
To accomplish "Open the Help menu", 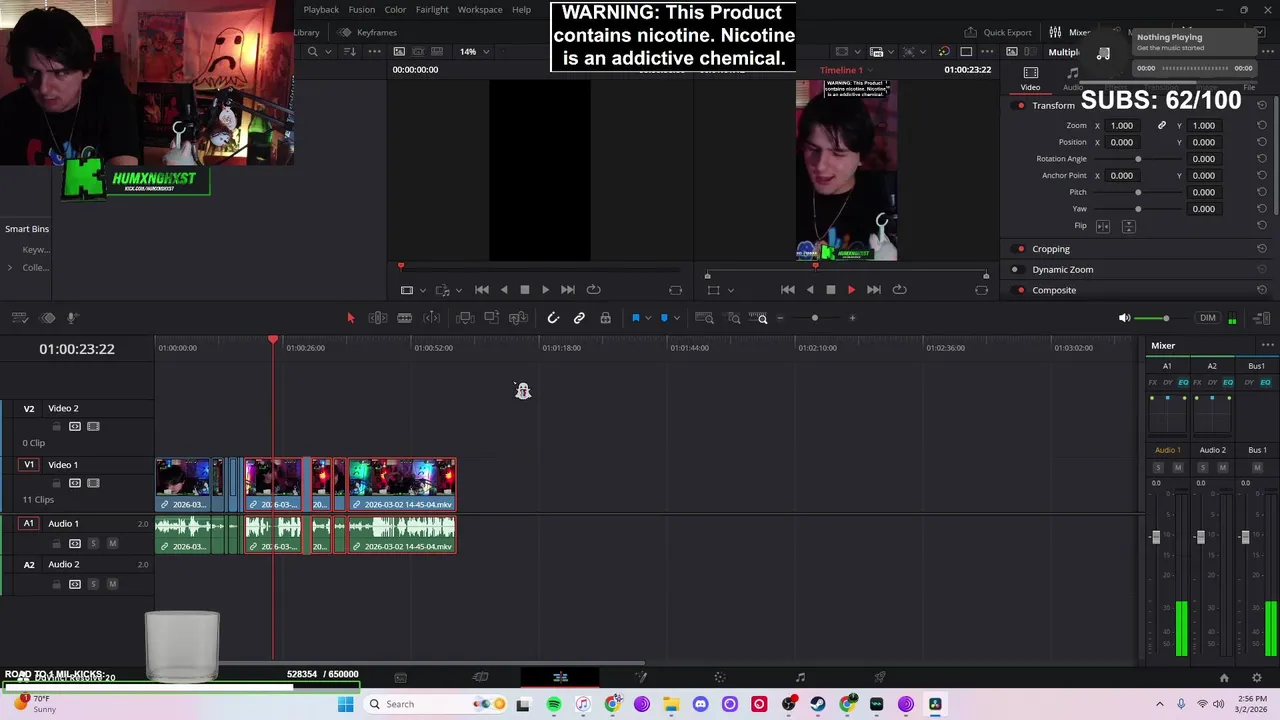I will coord(522,10).
